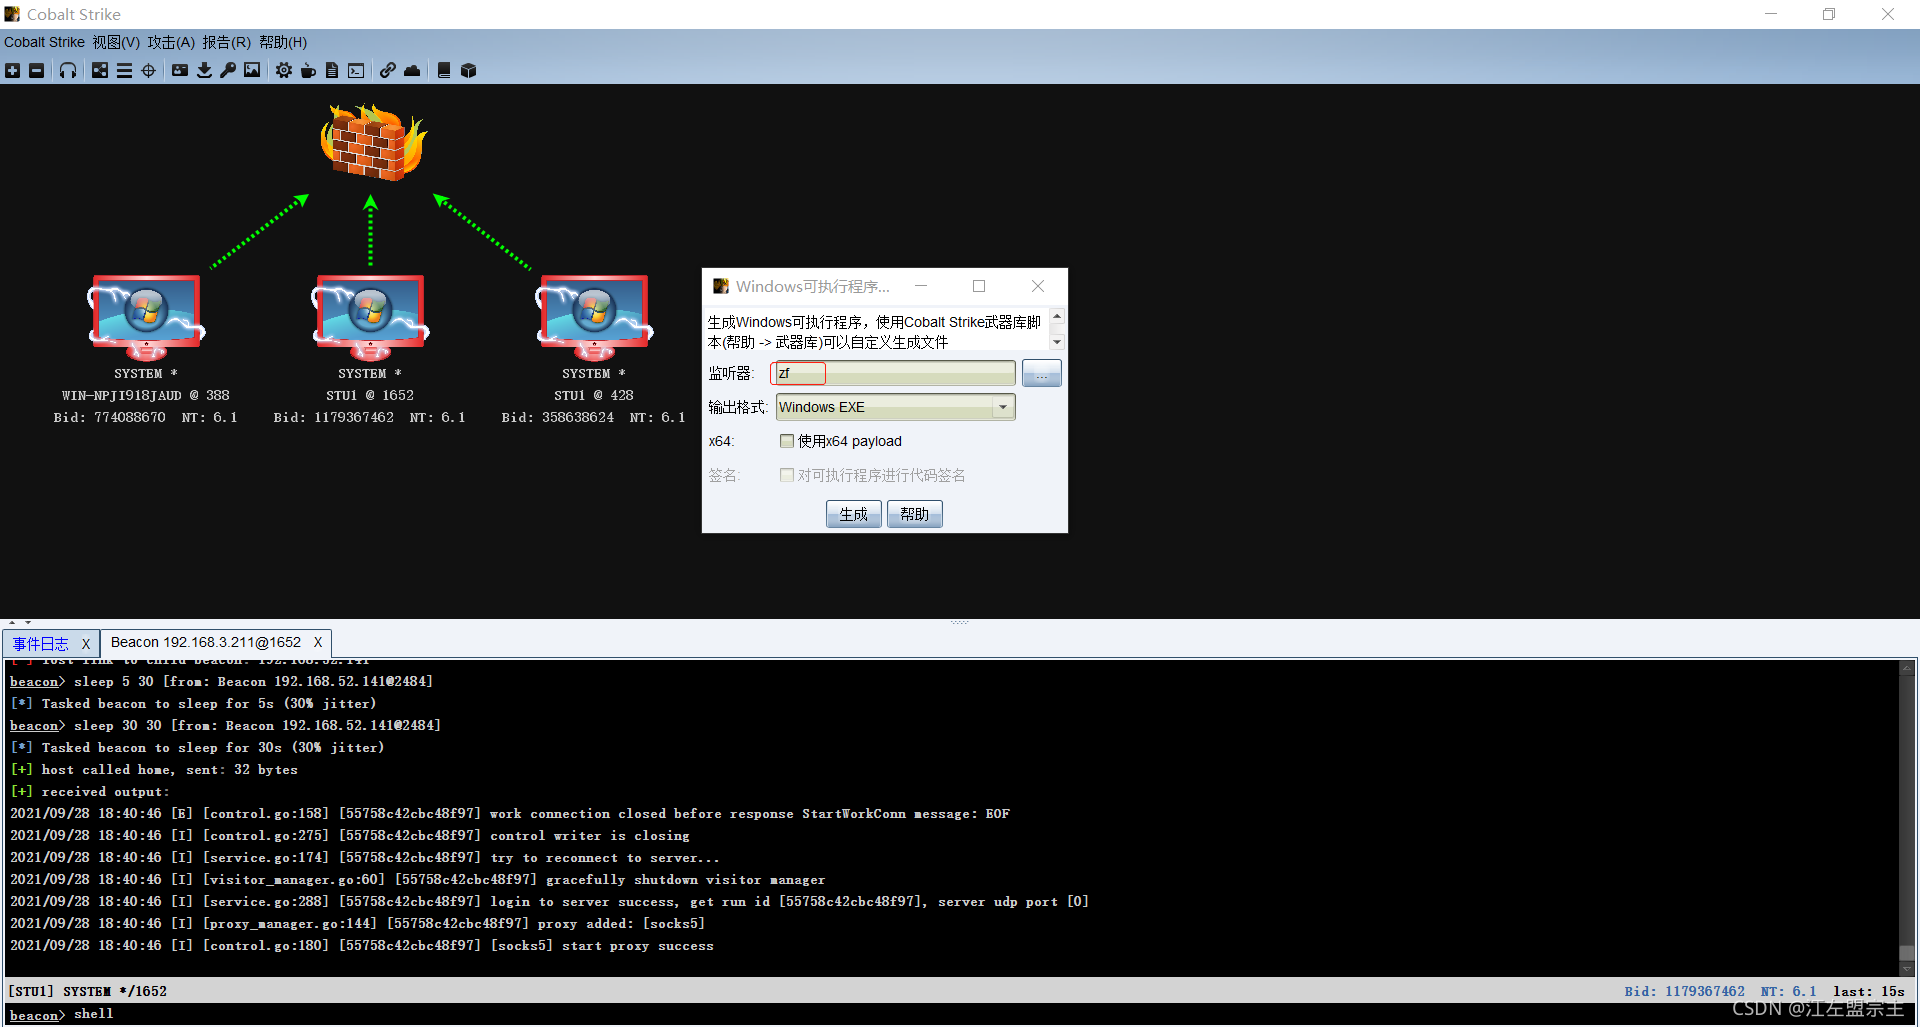This screenshot has height=1027, width=1920.
Task: Open the listeners headphones icon
Action: [x=68, y=70]
